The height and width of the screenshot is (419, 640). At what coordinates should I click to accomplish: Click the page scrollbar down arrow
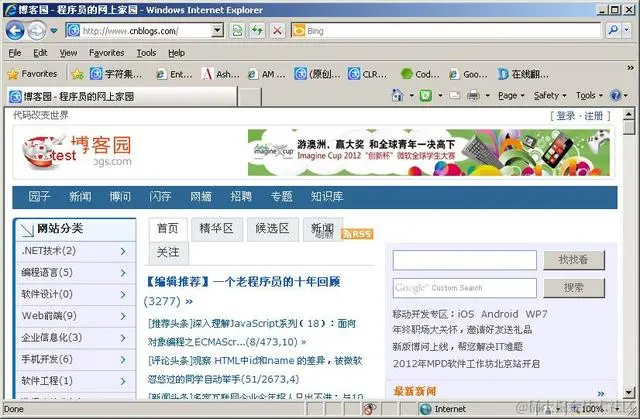pyautogui.click(x=629, y=392)
